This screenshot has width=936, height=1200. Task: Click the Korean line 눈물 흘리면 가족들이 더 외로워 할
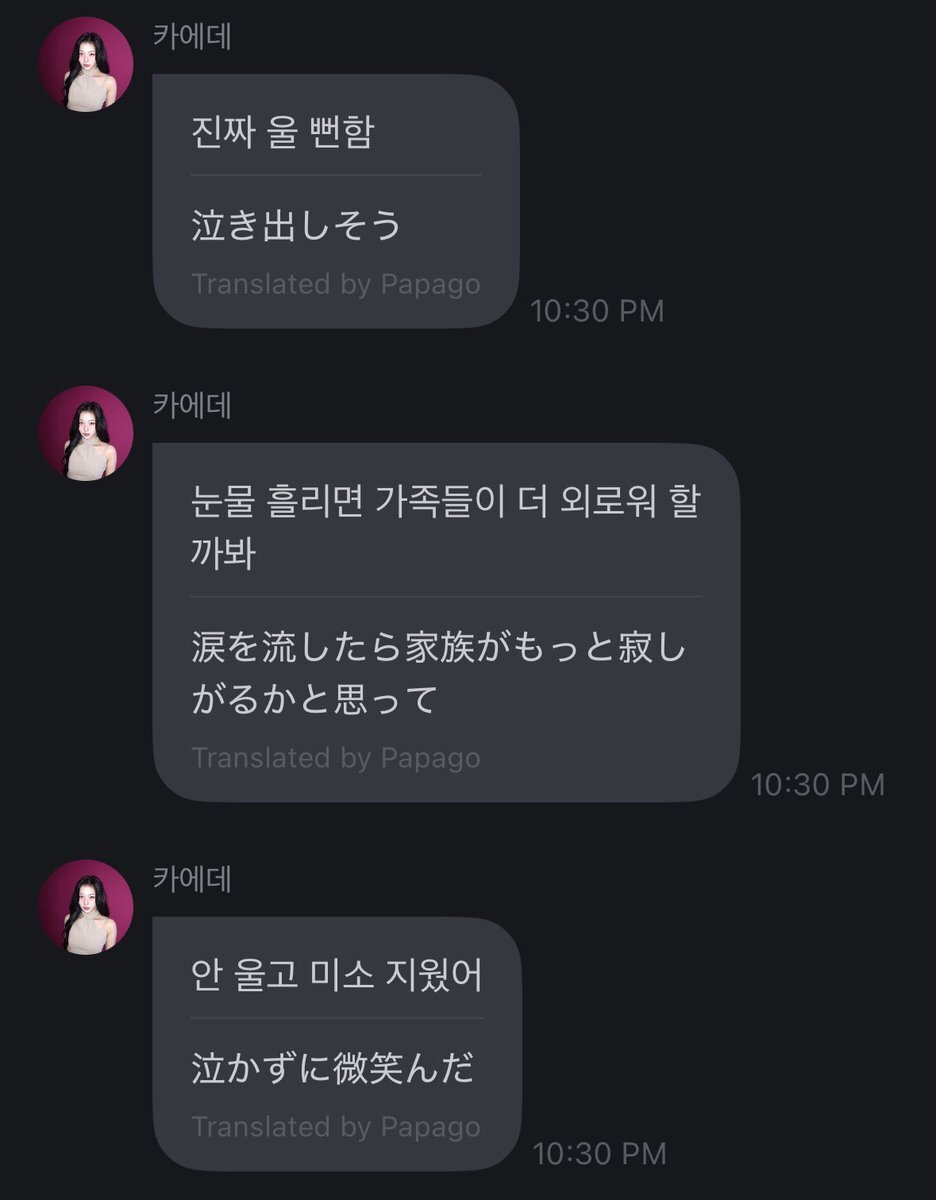point(445,500)
